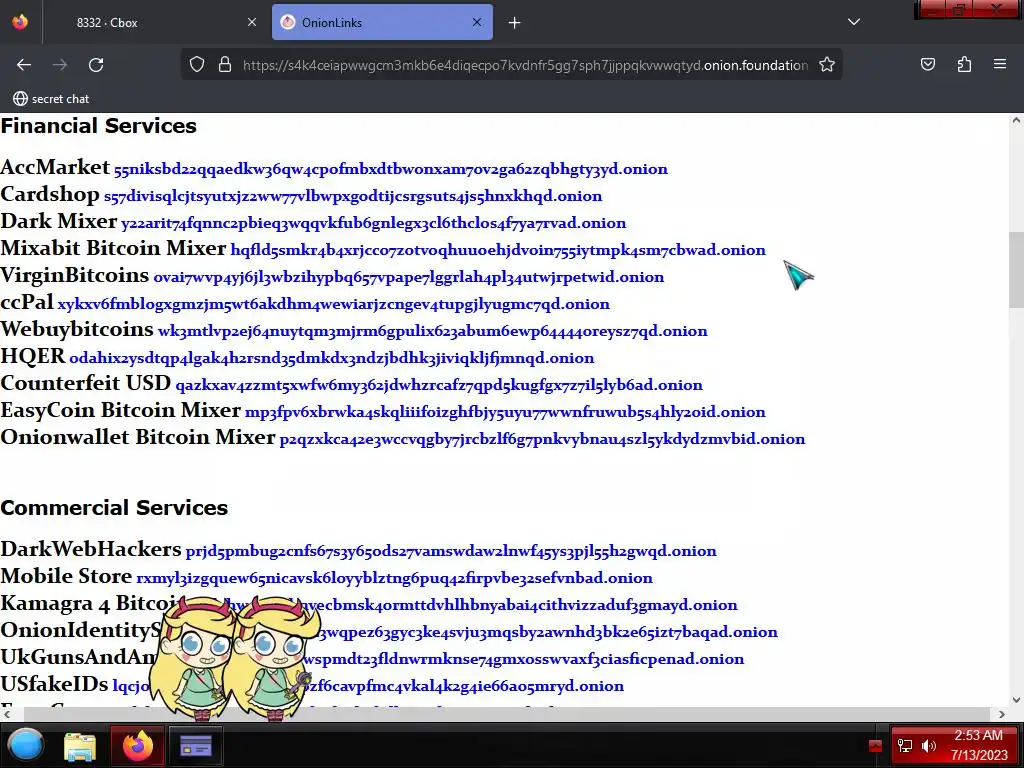
Task: Click the URL address bar
Action: coord(525,65)
